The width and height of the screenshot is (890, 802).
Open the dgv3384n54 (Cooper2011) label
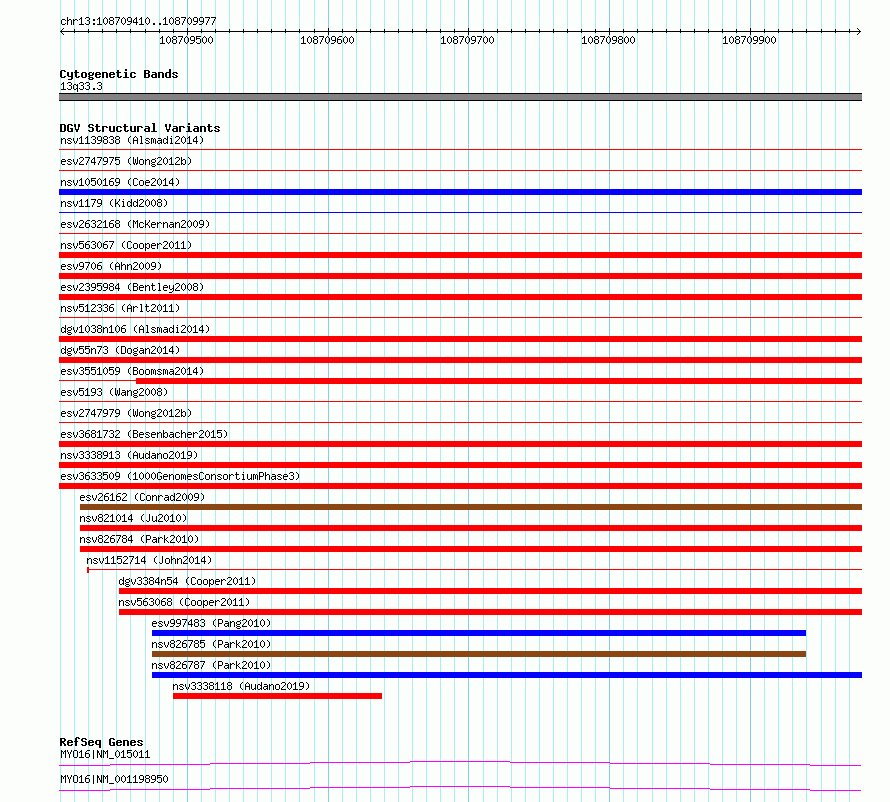coord(187,581)
